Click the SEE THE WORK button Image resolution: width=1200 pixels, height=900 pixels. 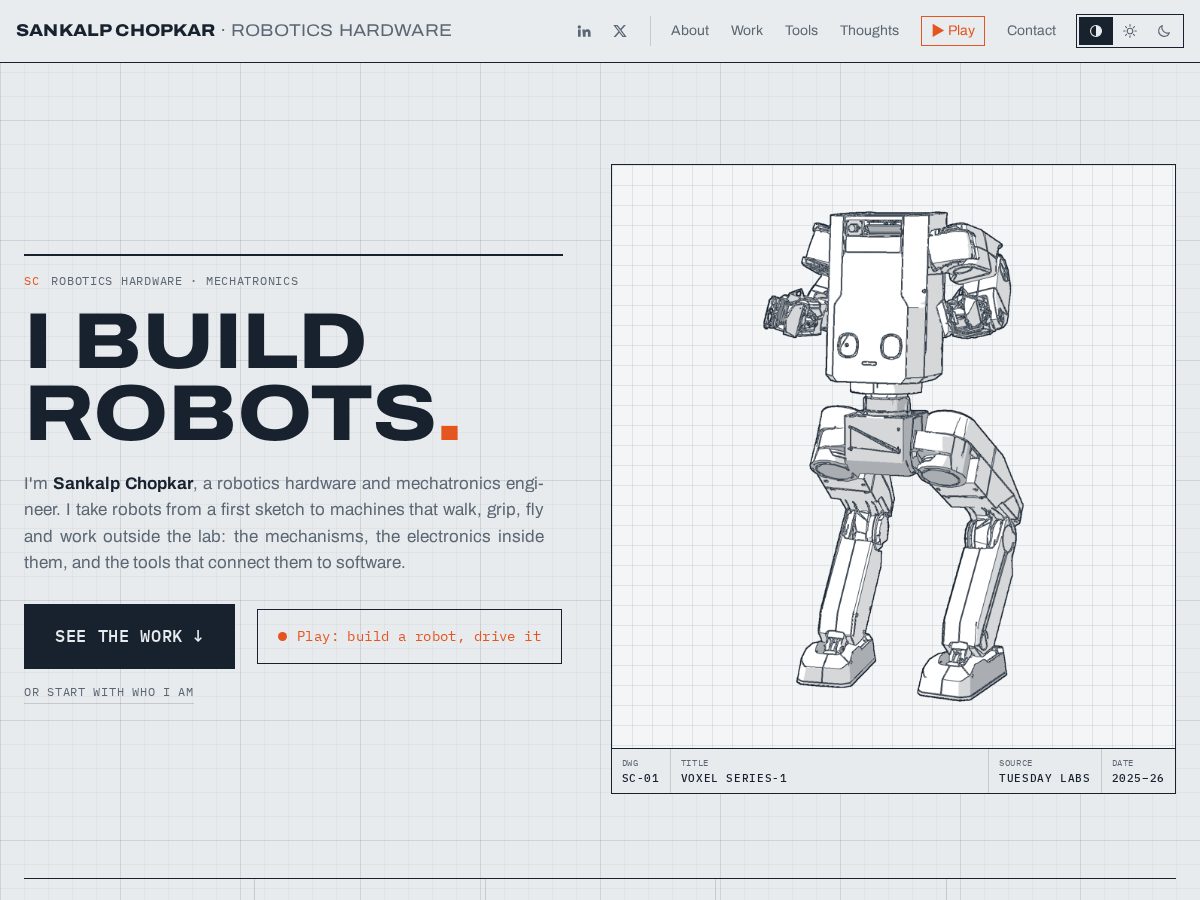click(x=129, y=636)
